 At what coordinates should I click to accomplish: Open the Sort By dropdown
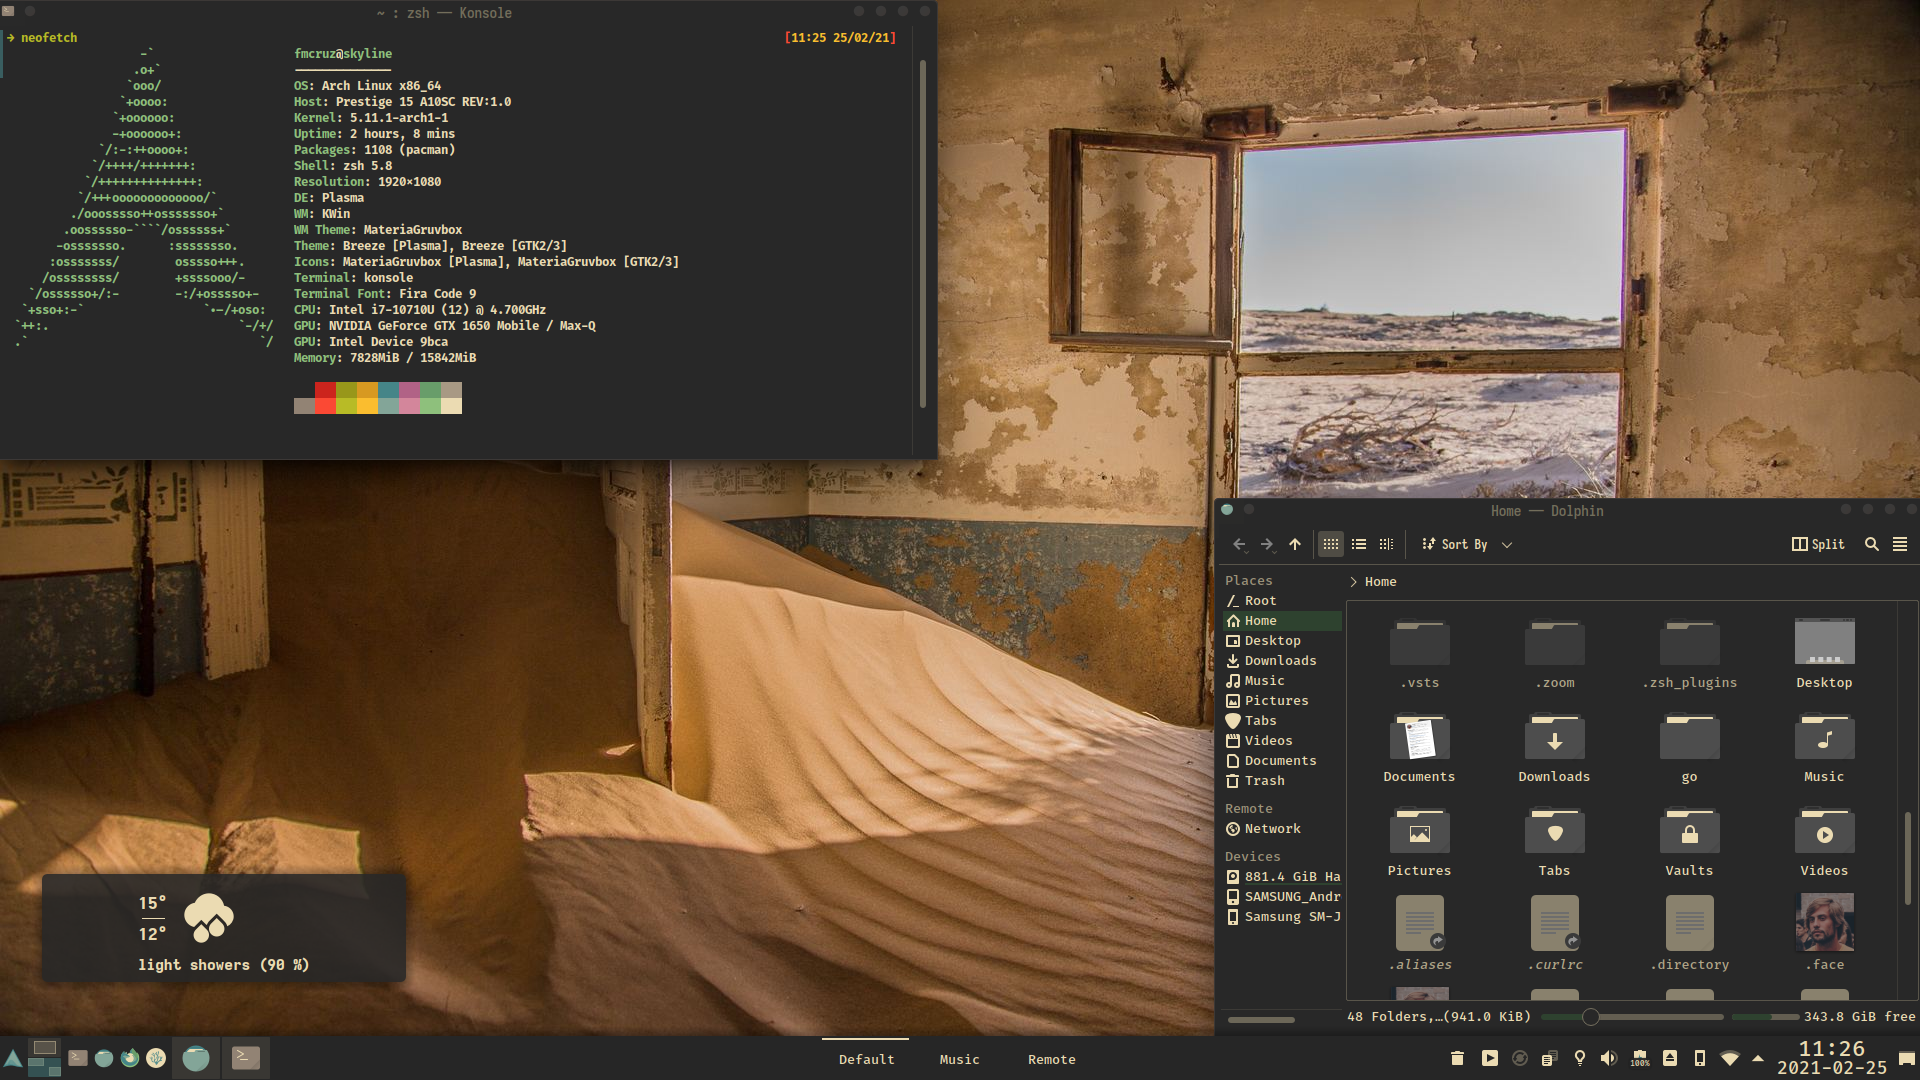1465,544
